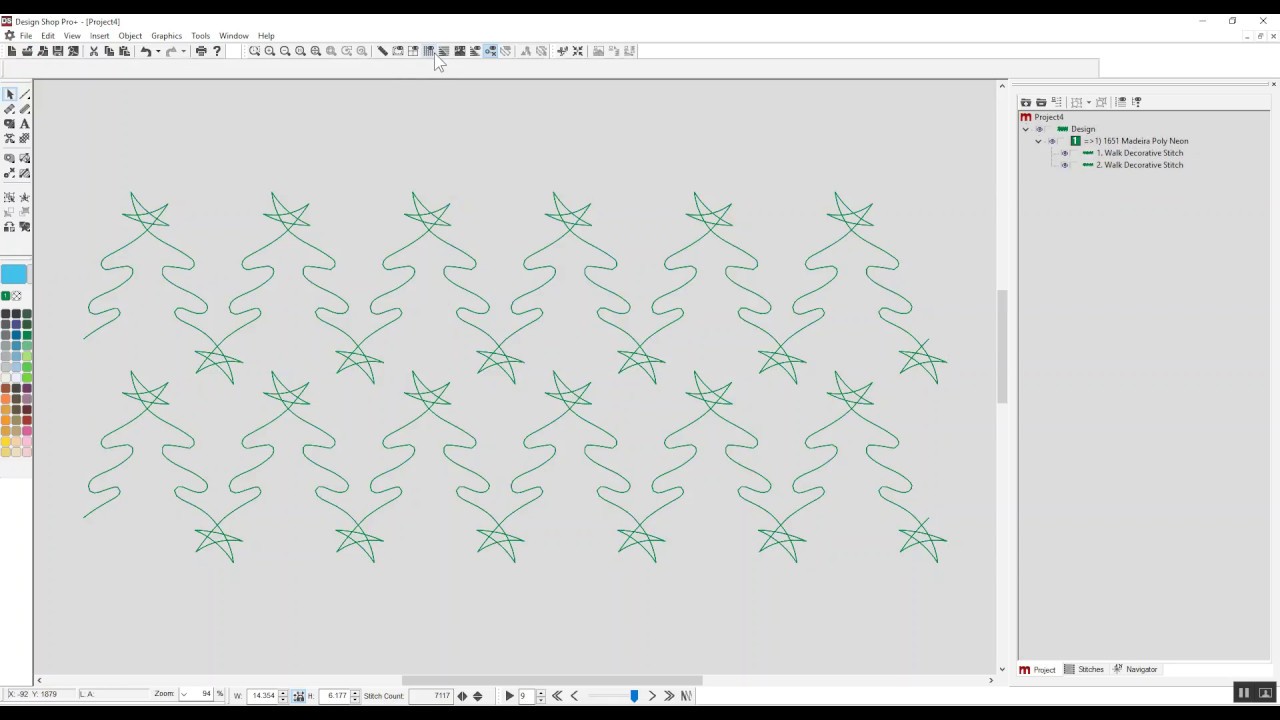Hide 1. Walk Decorative Stitch via eye icon
Viewport: 1280px width, 720px height.
tap(1064, 153)
